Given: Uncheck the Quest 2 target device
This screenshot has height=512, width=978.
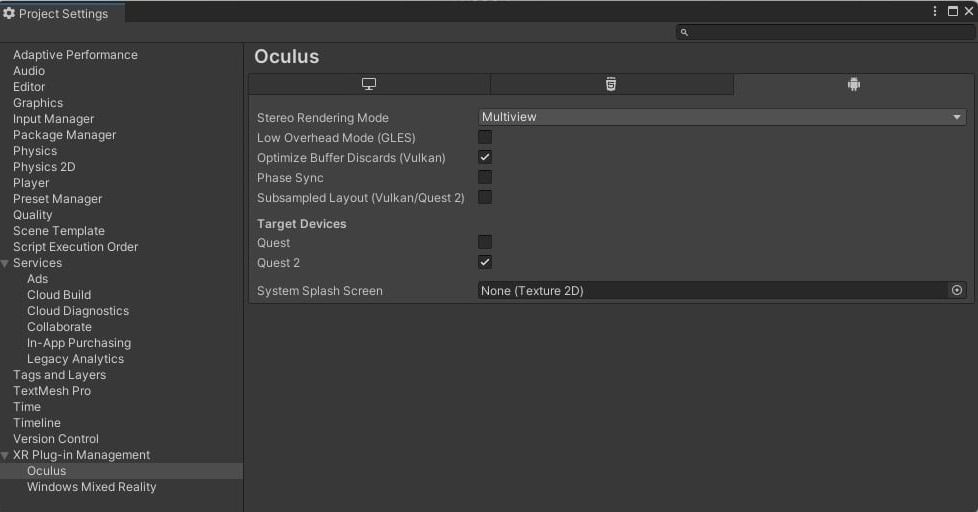Looking at the screenshot, I should 485,262.
